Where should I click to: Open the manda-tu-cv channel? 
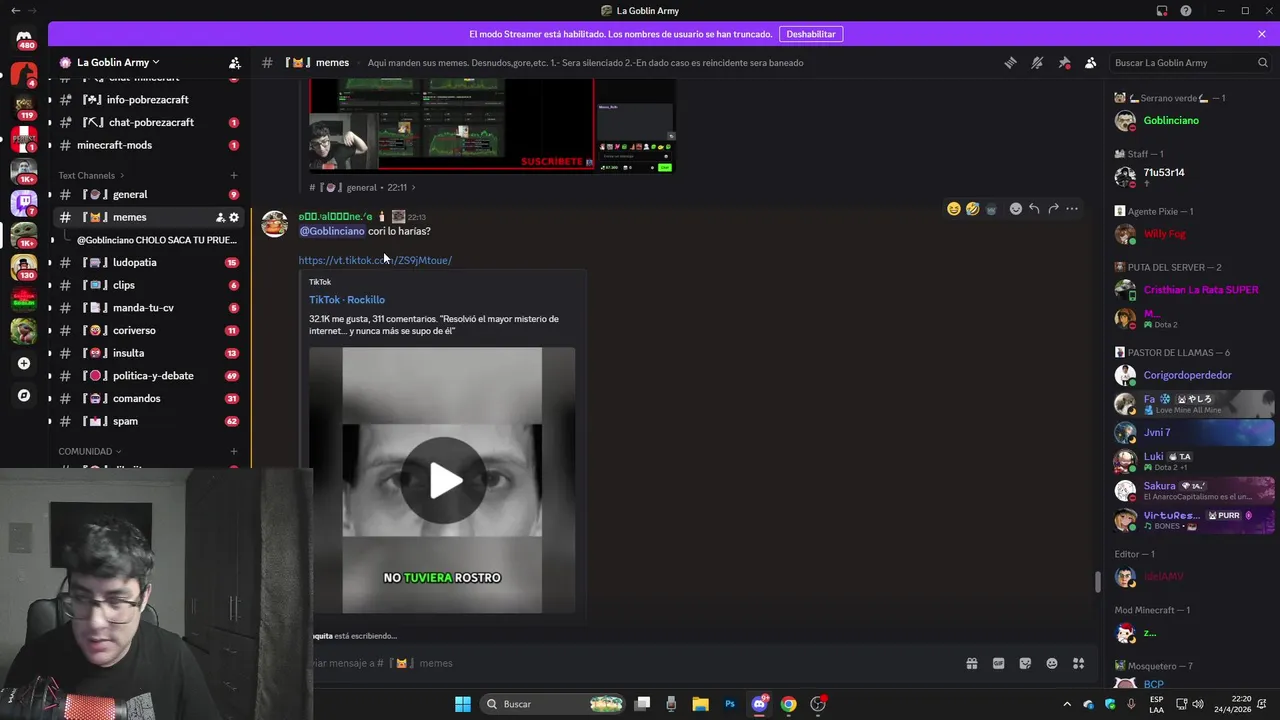[150, 308]
